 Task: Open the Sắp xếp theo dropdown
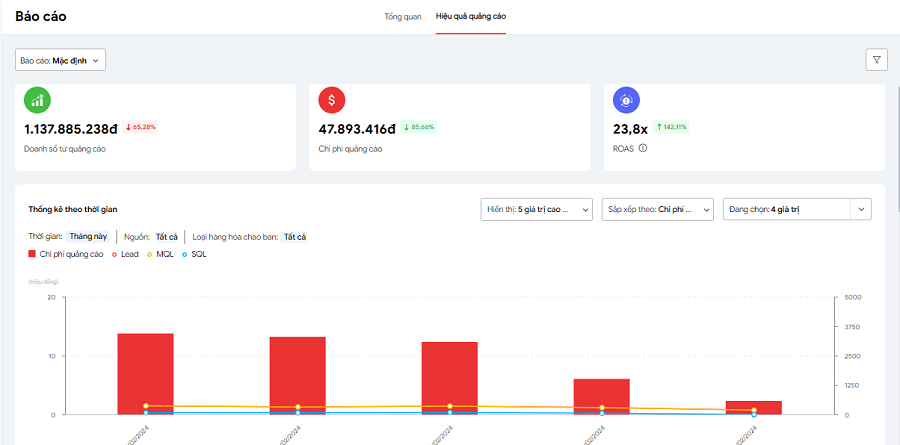657,209
